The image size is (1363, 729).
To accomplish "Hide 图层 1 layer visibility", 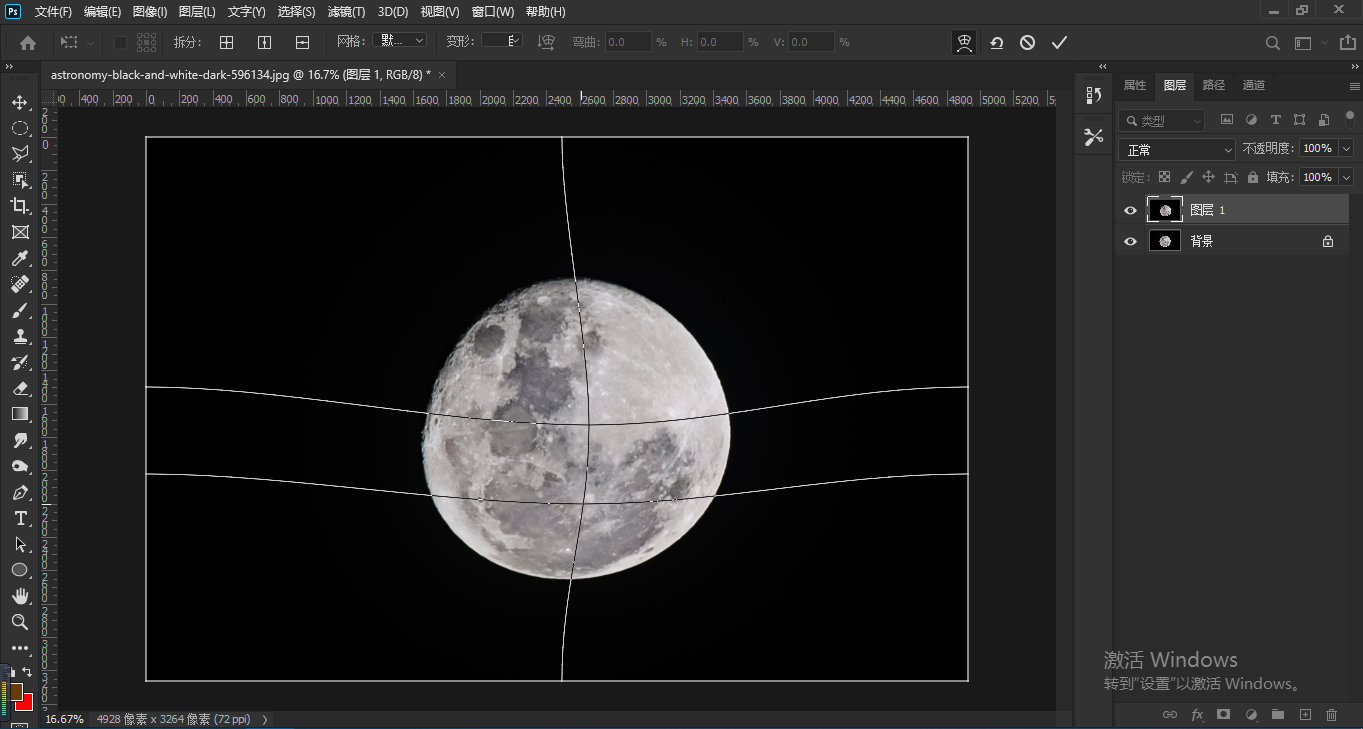I will [x=1130, y=210].
